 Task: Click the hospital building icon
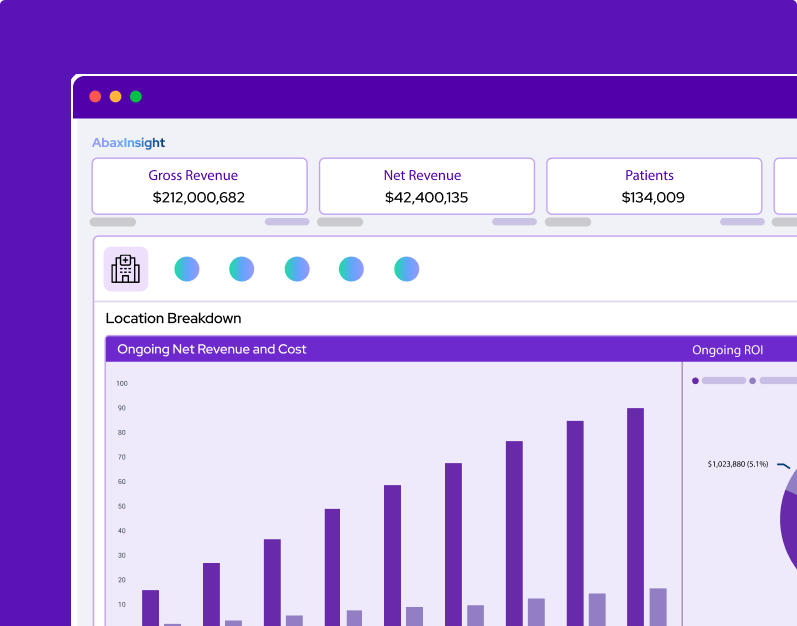point(126,269)
